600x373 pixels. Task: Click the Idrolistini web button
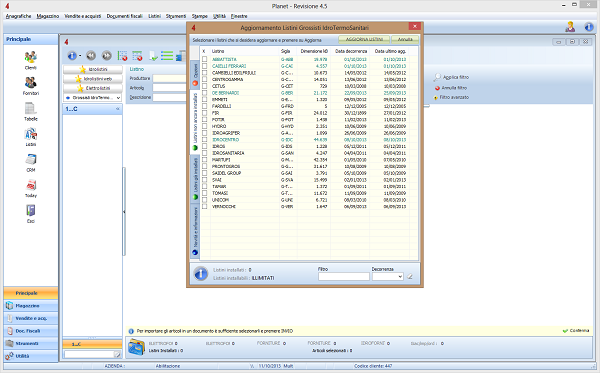93,79
